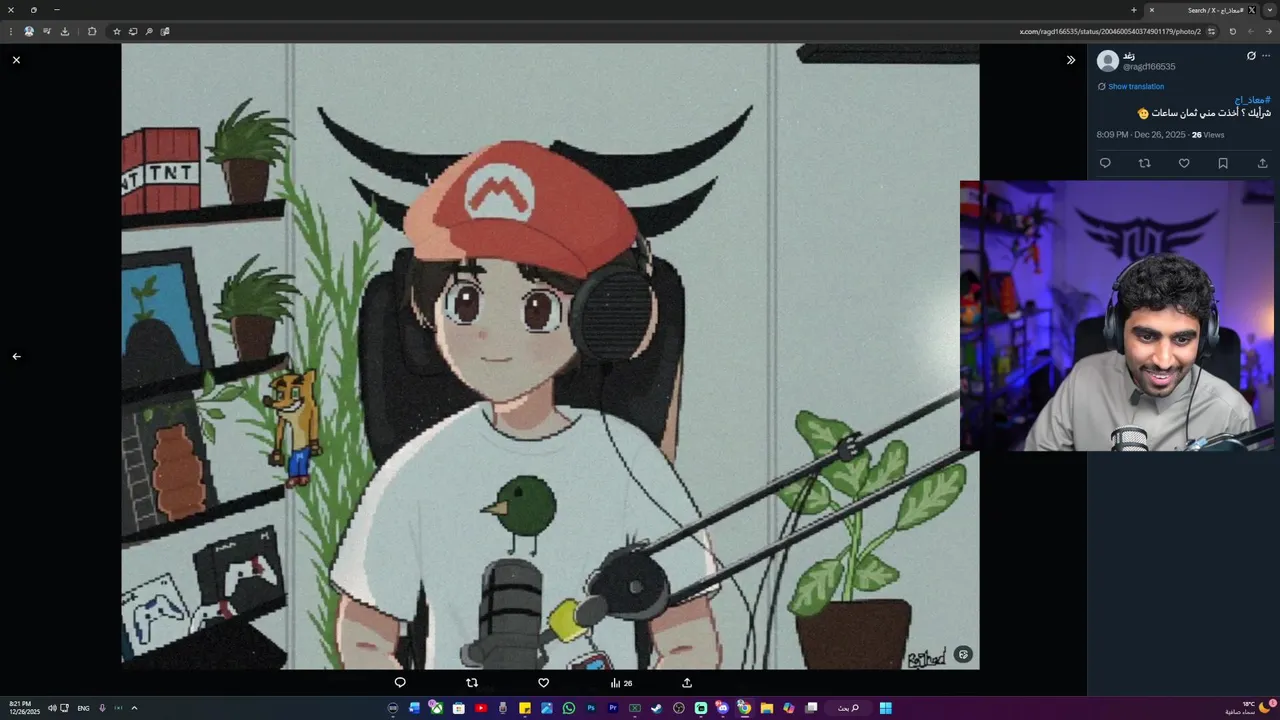Like heart icon below the photo
The image size is (1280, 720).
[x=544, y=683]
